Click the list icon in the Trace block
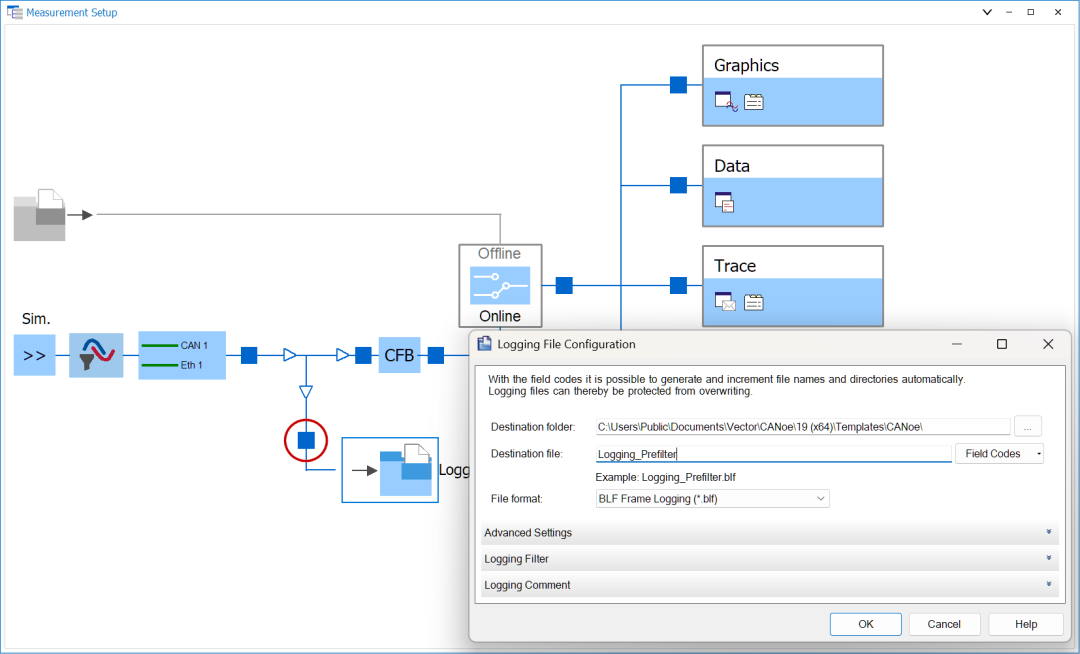1080x654 pixels. [x=754, y=302]
